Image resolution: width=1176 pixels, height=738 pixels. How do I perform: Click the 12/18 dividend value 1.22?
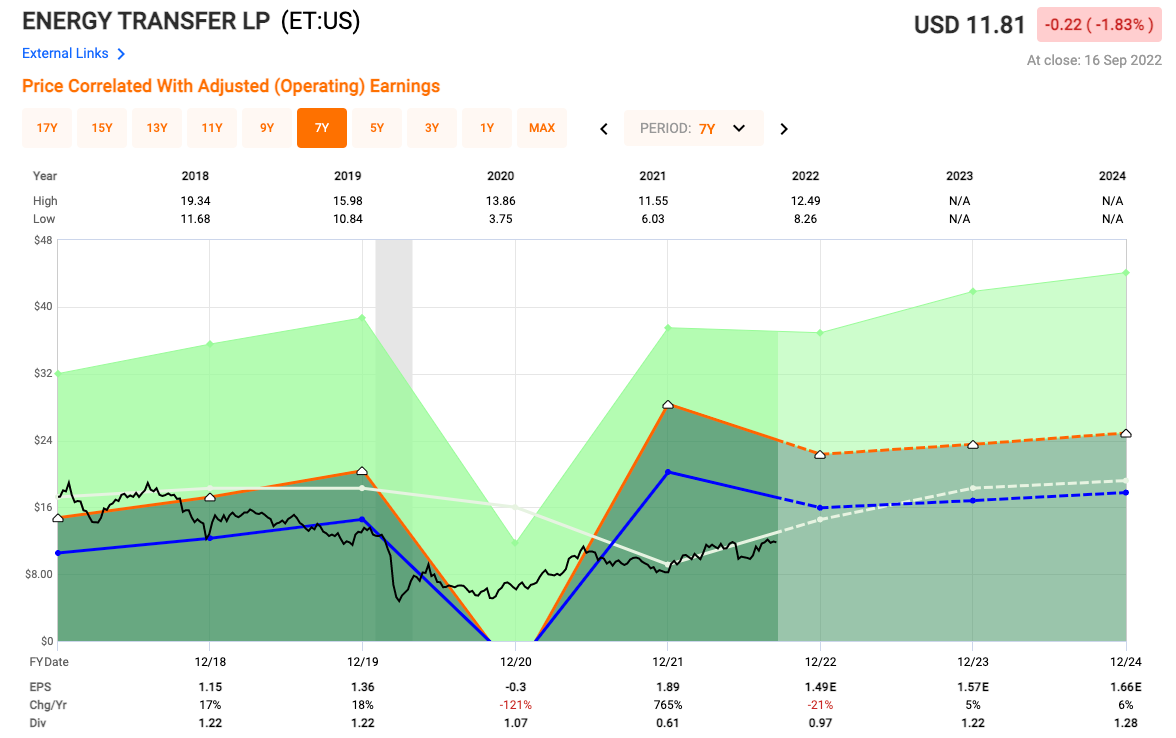210,723
